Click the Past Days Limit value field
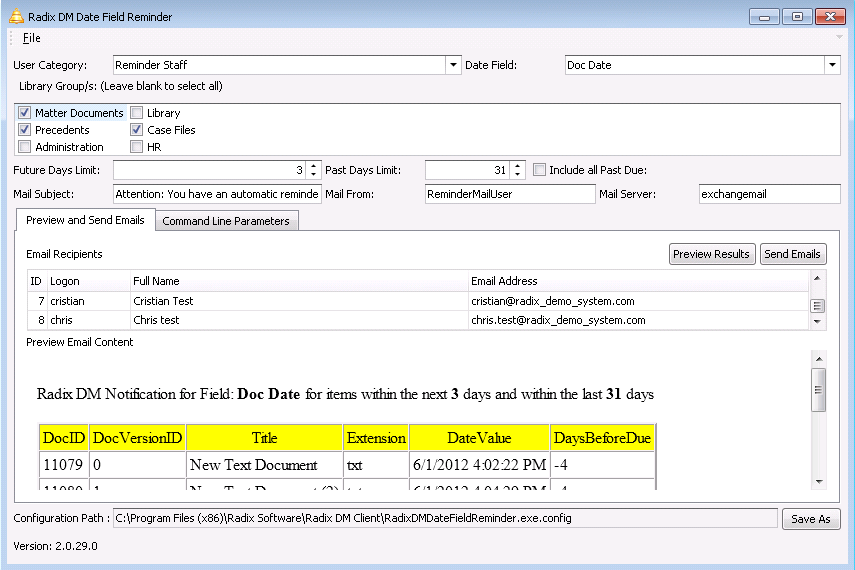Image resolution: width=855 pixels, height=570 pixels. tap(468, 170)
